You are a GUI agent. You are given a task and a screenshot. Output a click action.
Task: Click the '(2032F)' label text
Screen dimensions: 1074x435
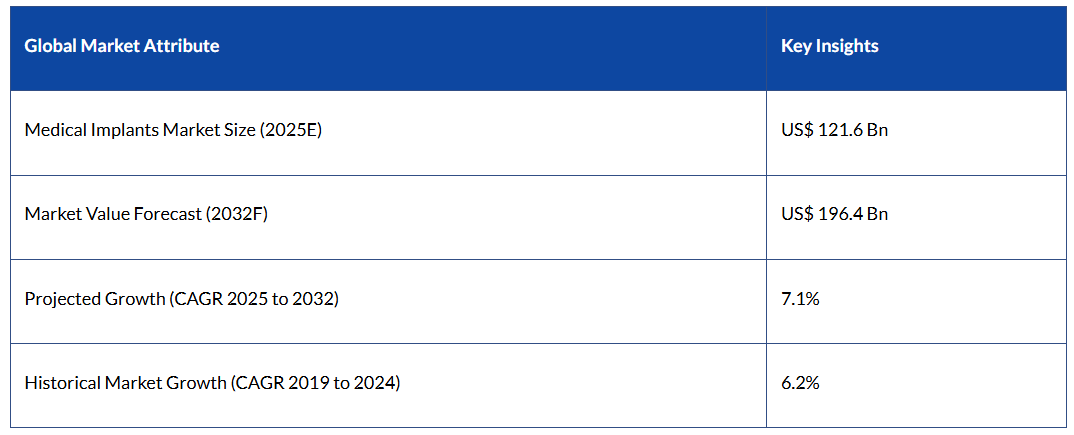point(236,214)
